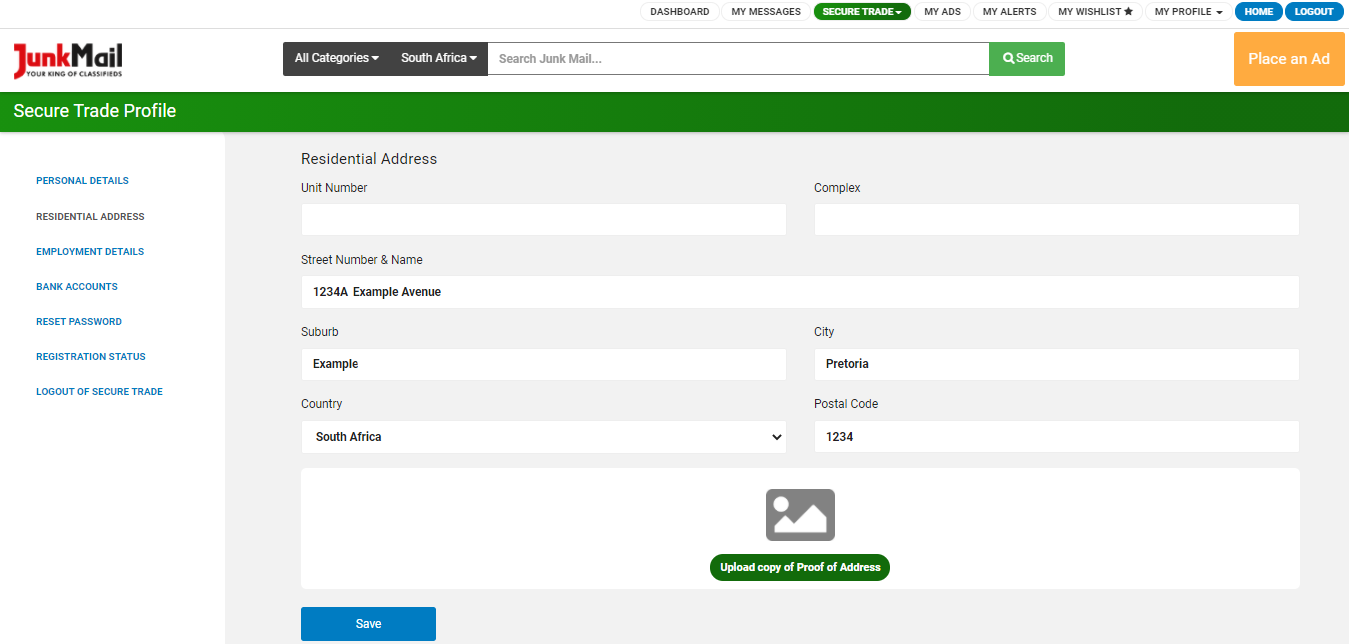Click the Unit Number input field
Image resolution: width=1349 pixels, height=644 pixels.
[x=543, y=219]
